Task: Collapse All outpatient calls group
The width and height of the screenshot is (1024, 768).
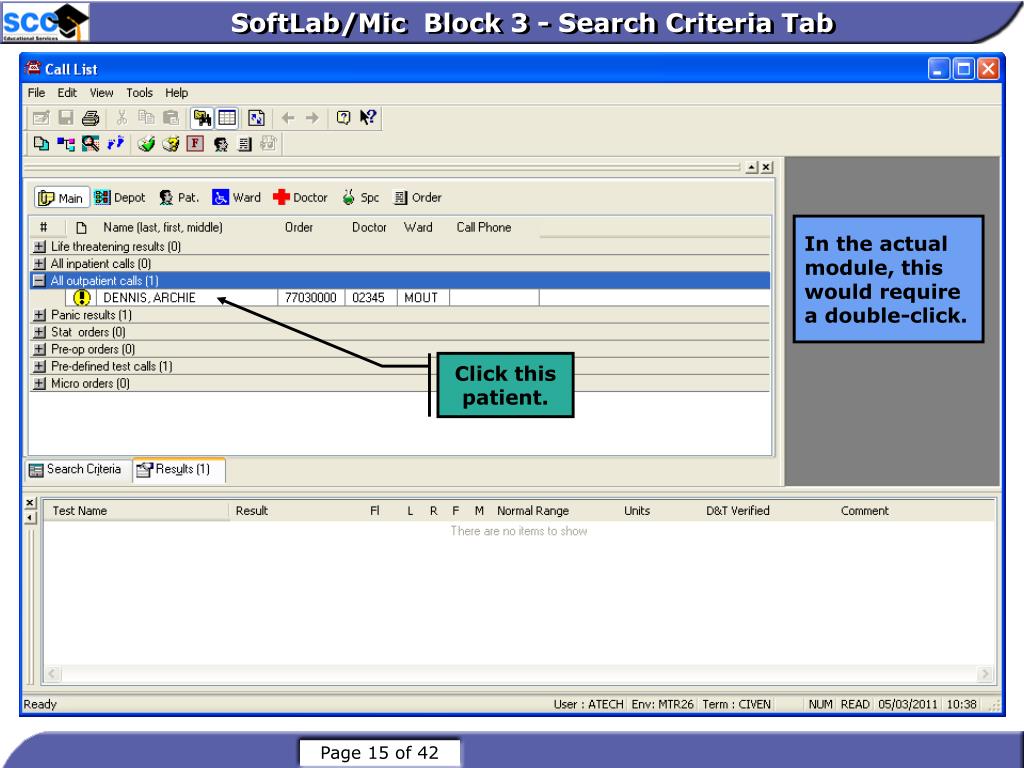Action: coord(39,281)
